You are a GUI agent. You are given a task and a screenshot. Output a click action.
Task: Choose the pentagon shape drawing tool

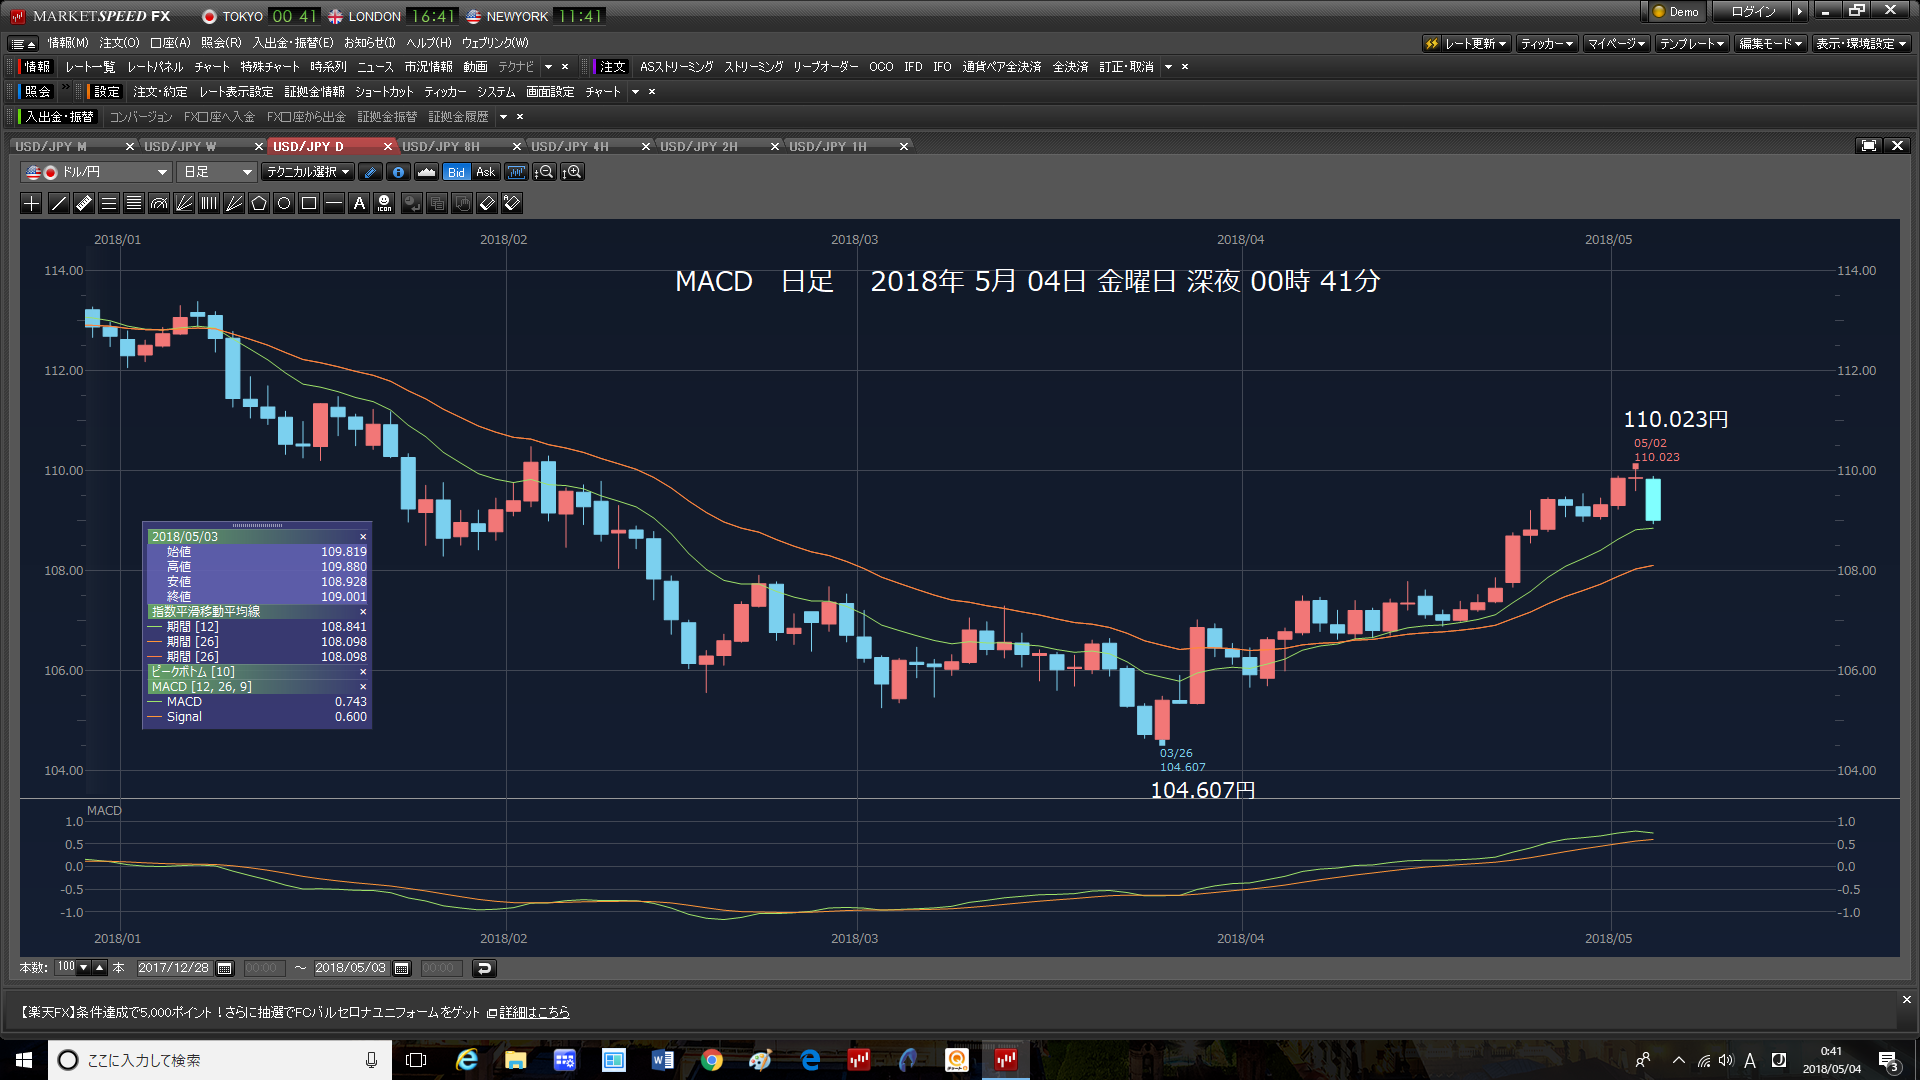(x=259, y=204)
